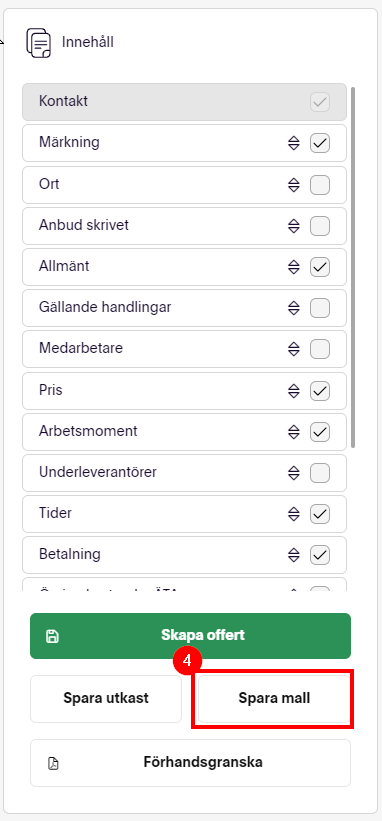Click the reorder handle on Anbud skrivet row
The height and width of the screenshot is (821, 382).
(x=294, y=226)
